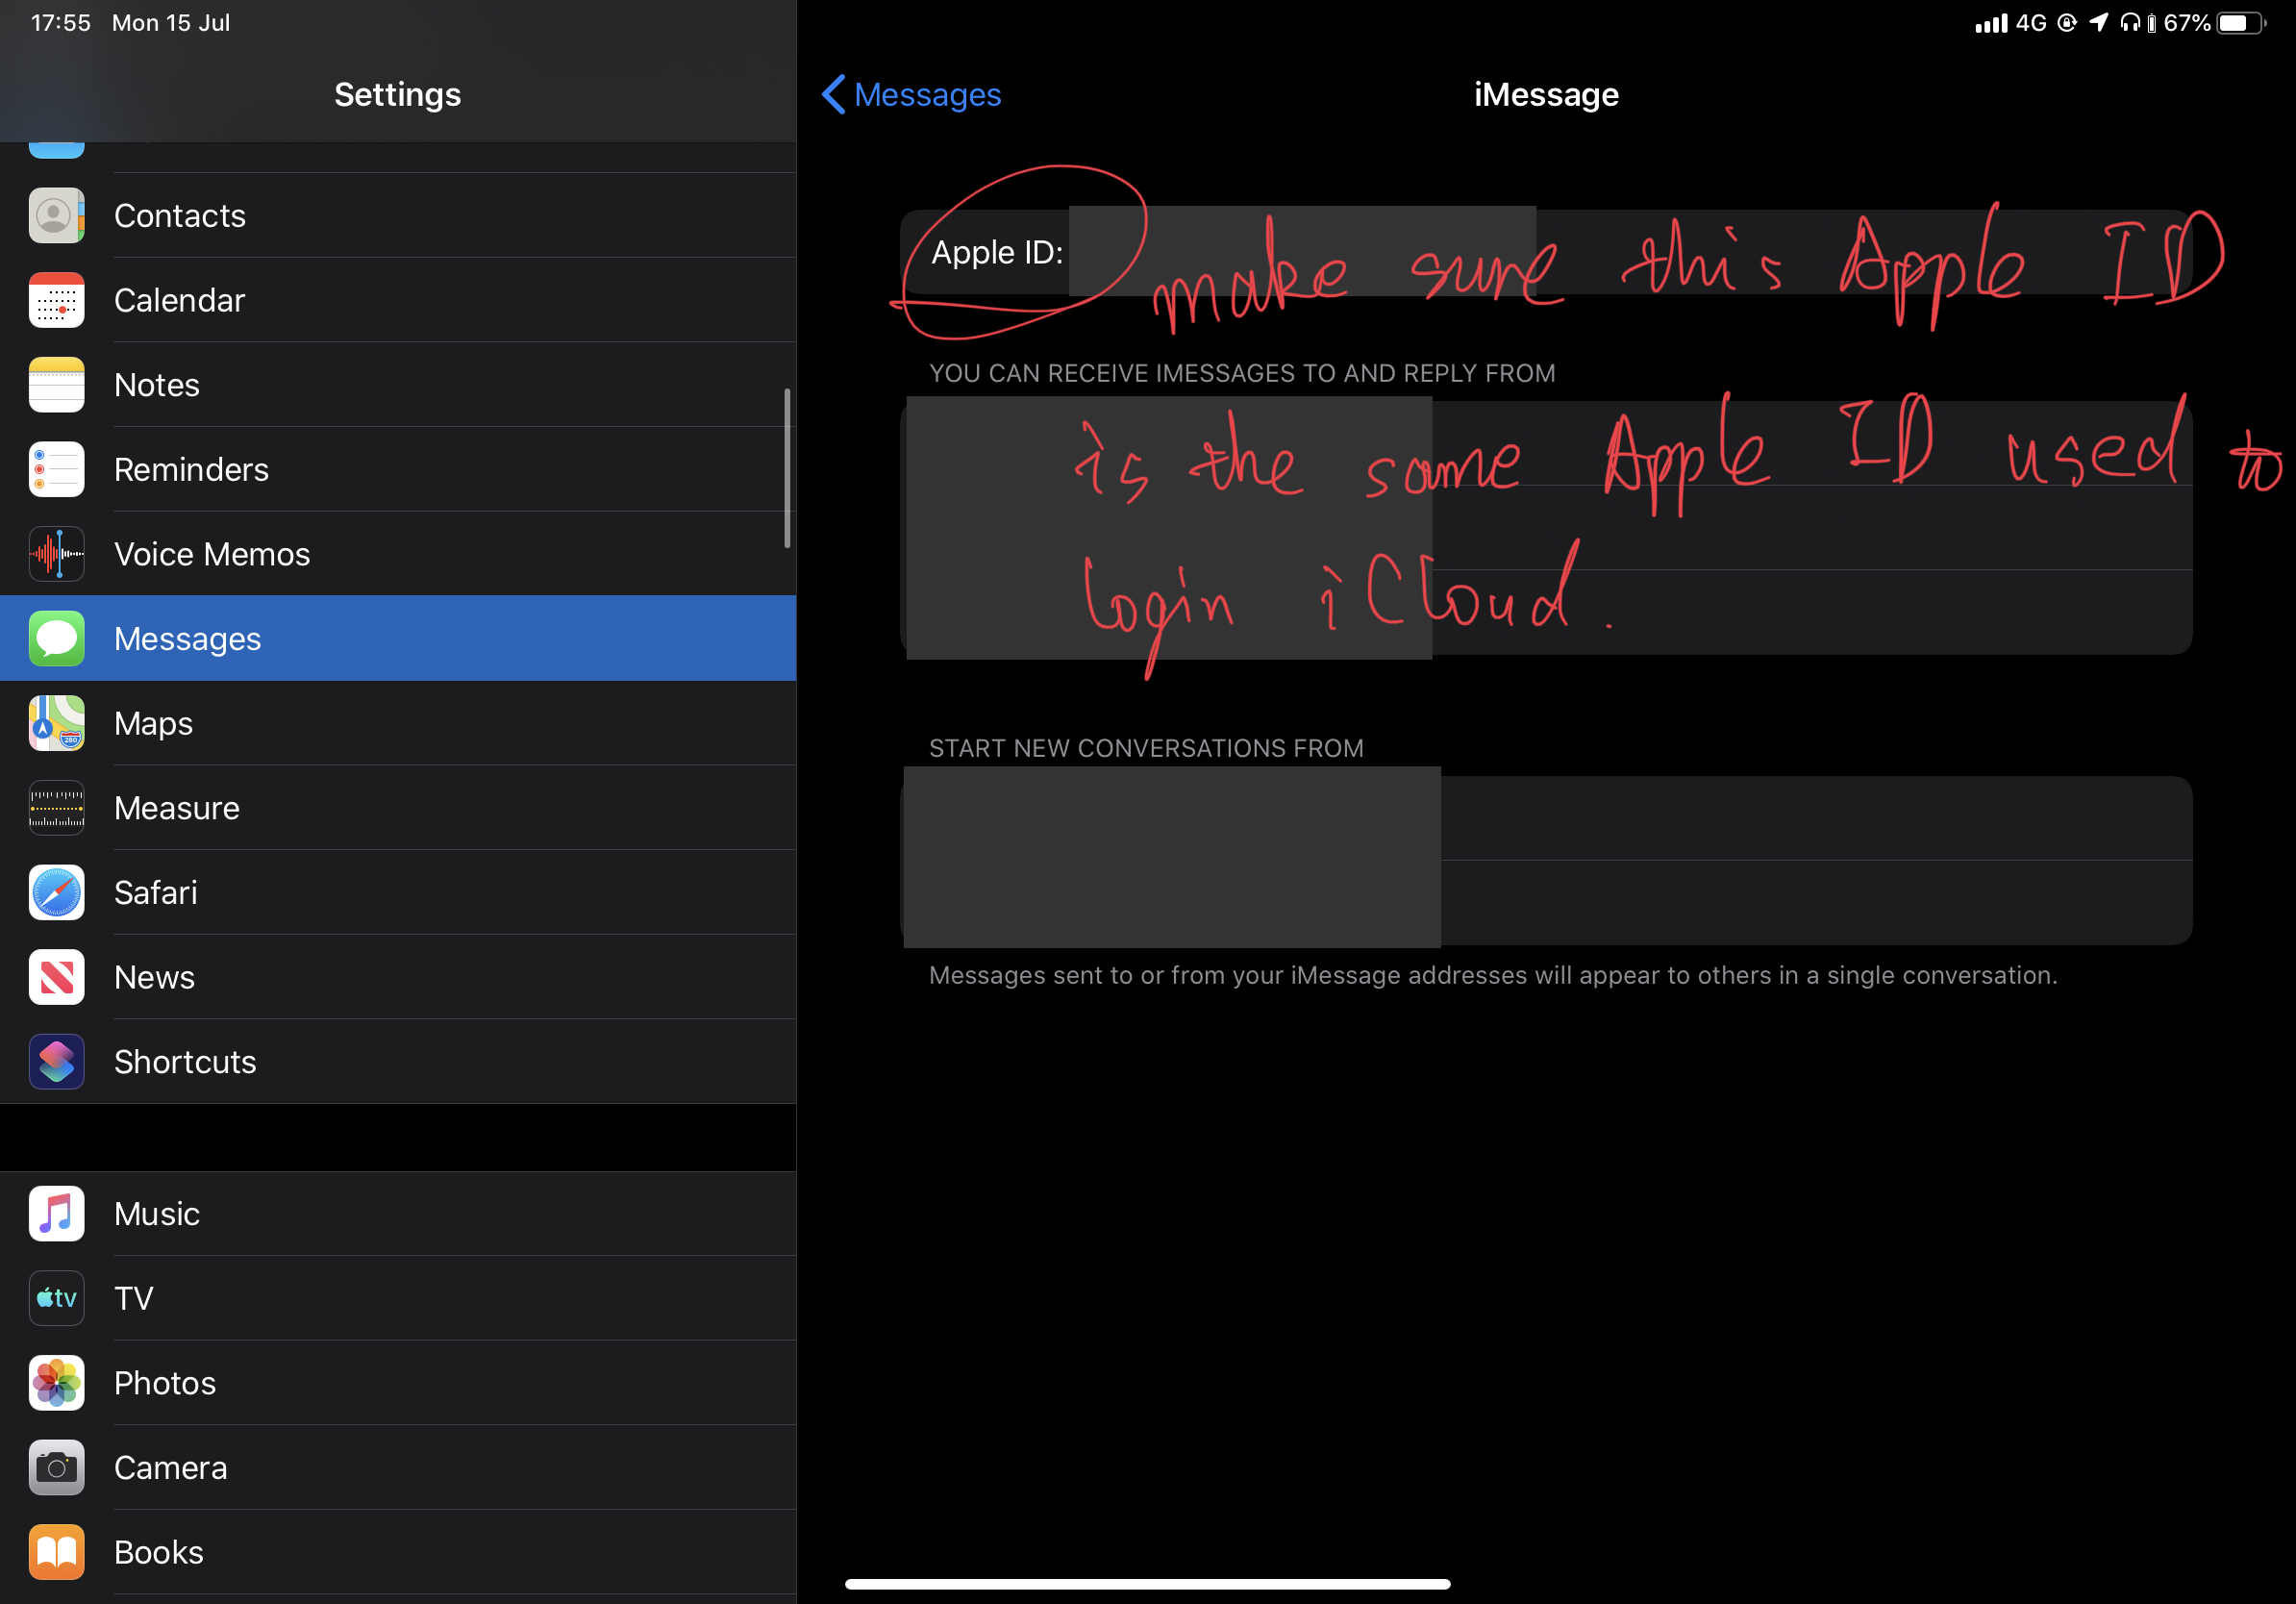Tap the Apple ID row
The height and width of the screenshot is (1604, 2296).
pos(1546,252)
